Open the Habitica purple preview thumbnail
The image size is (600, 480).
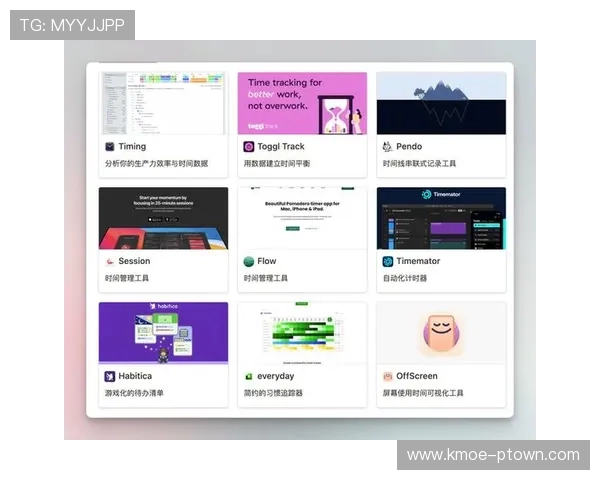tap(163, 333)
